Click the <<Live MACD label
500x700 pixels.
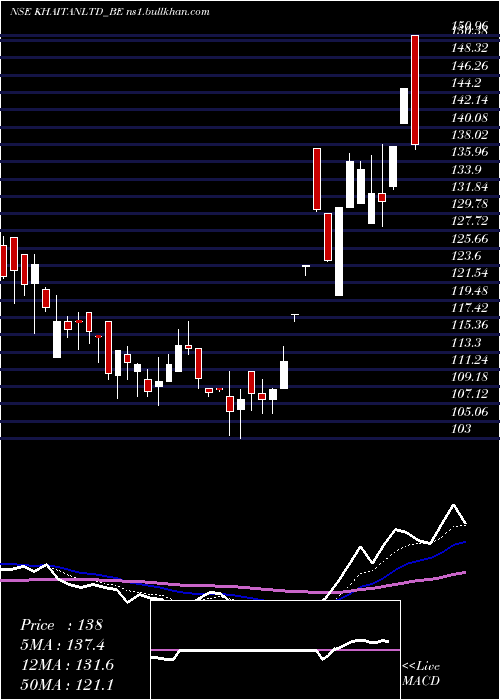coord(421,673)
